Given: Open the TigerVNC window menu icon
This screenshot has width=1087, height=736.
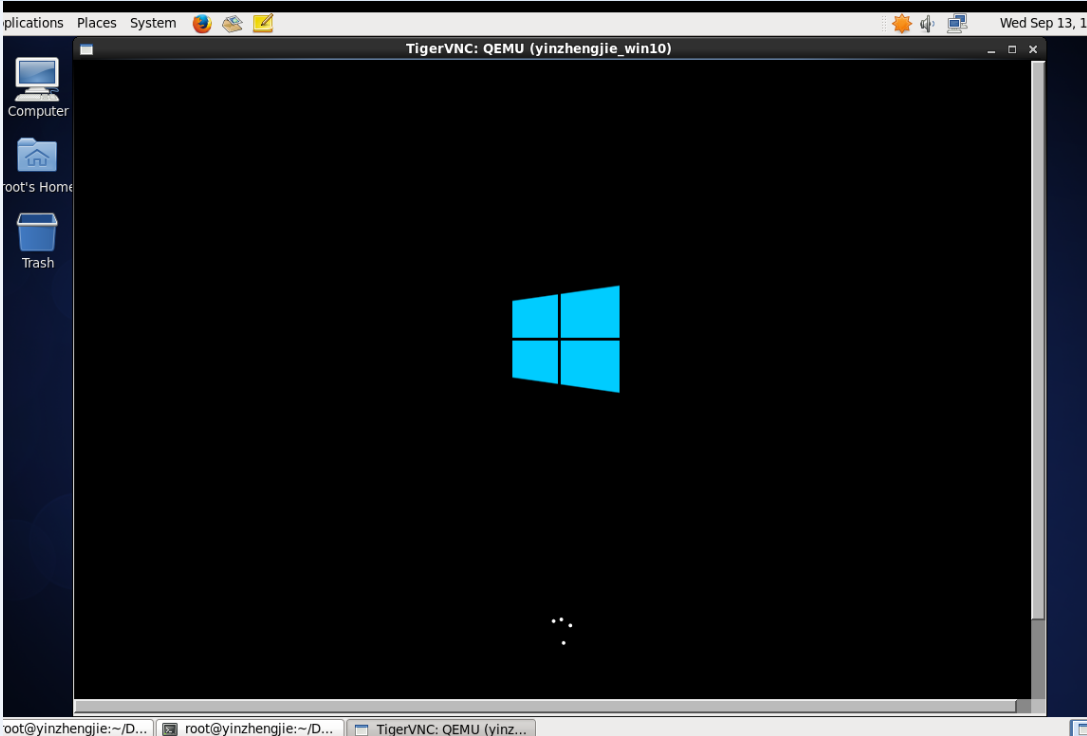Looking at the screenshot, I should point(86,49).
